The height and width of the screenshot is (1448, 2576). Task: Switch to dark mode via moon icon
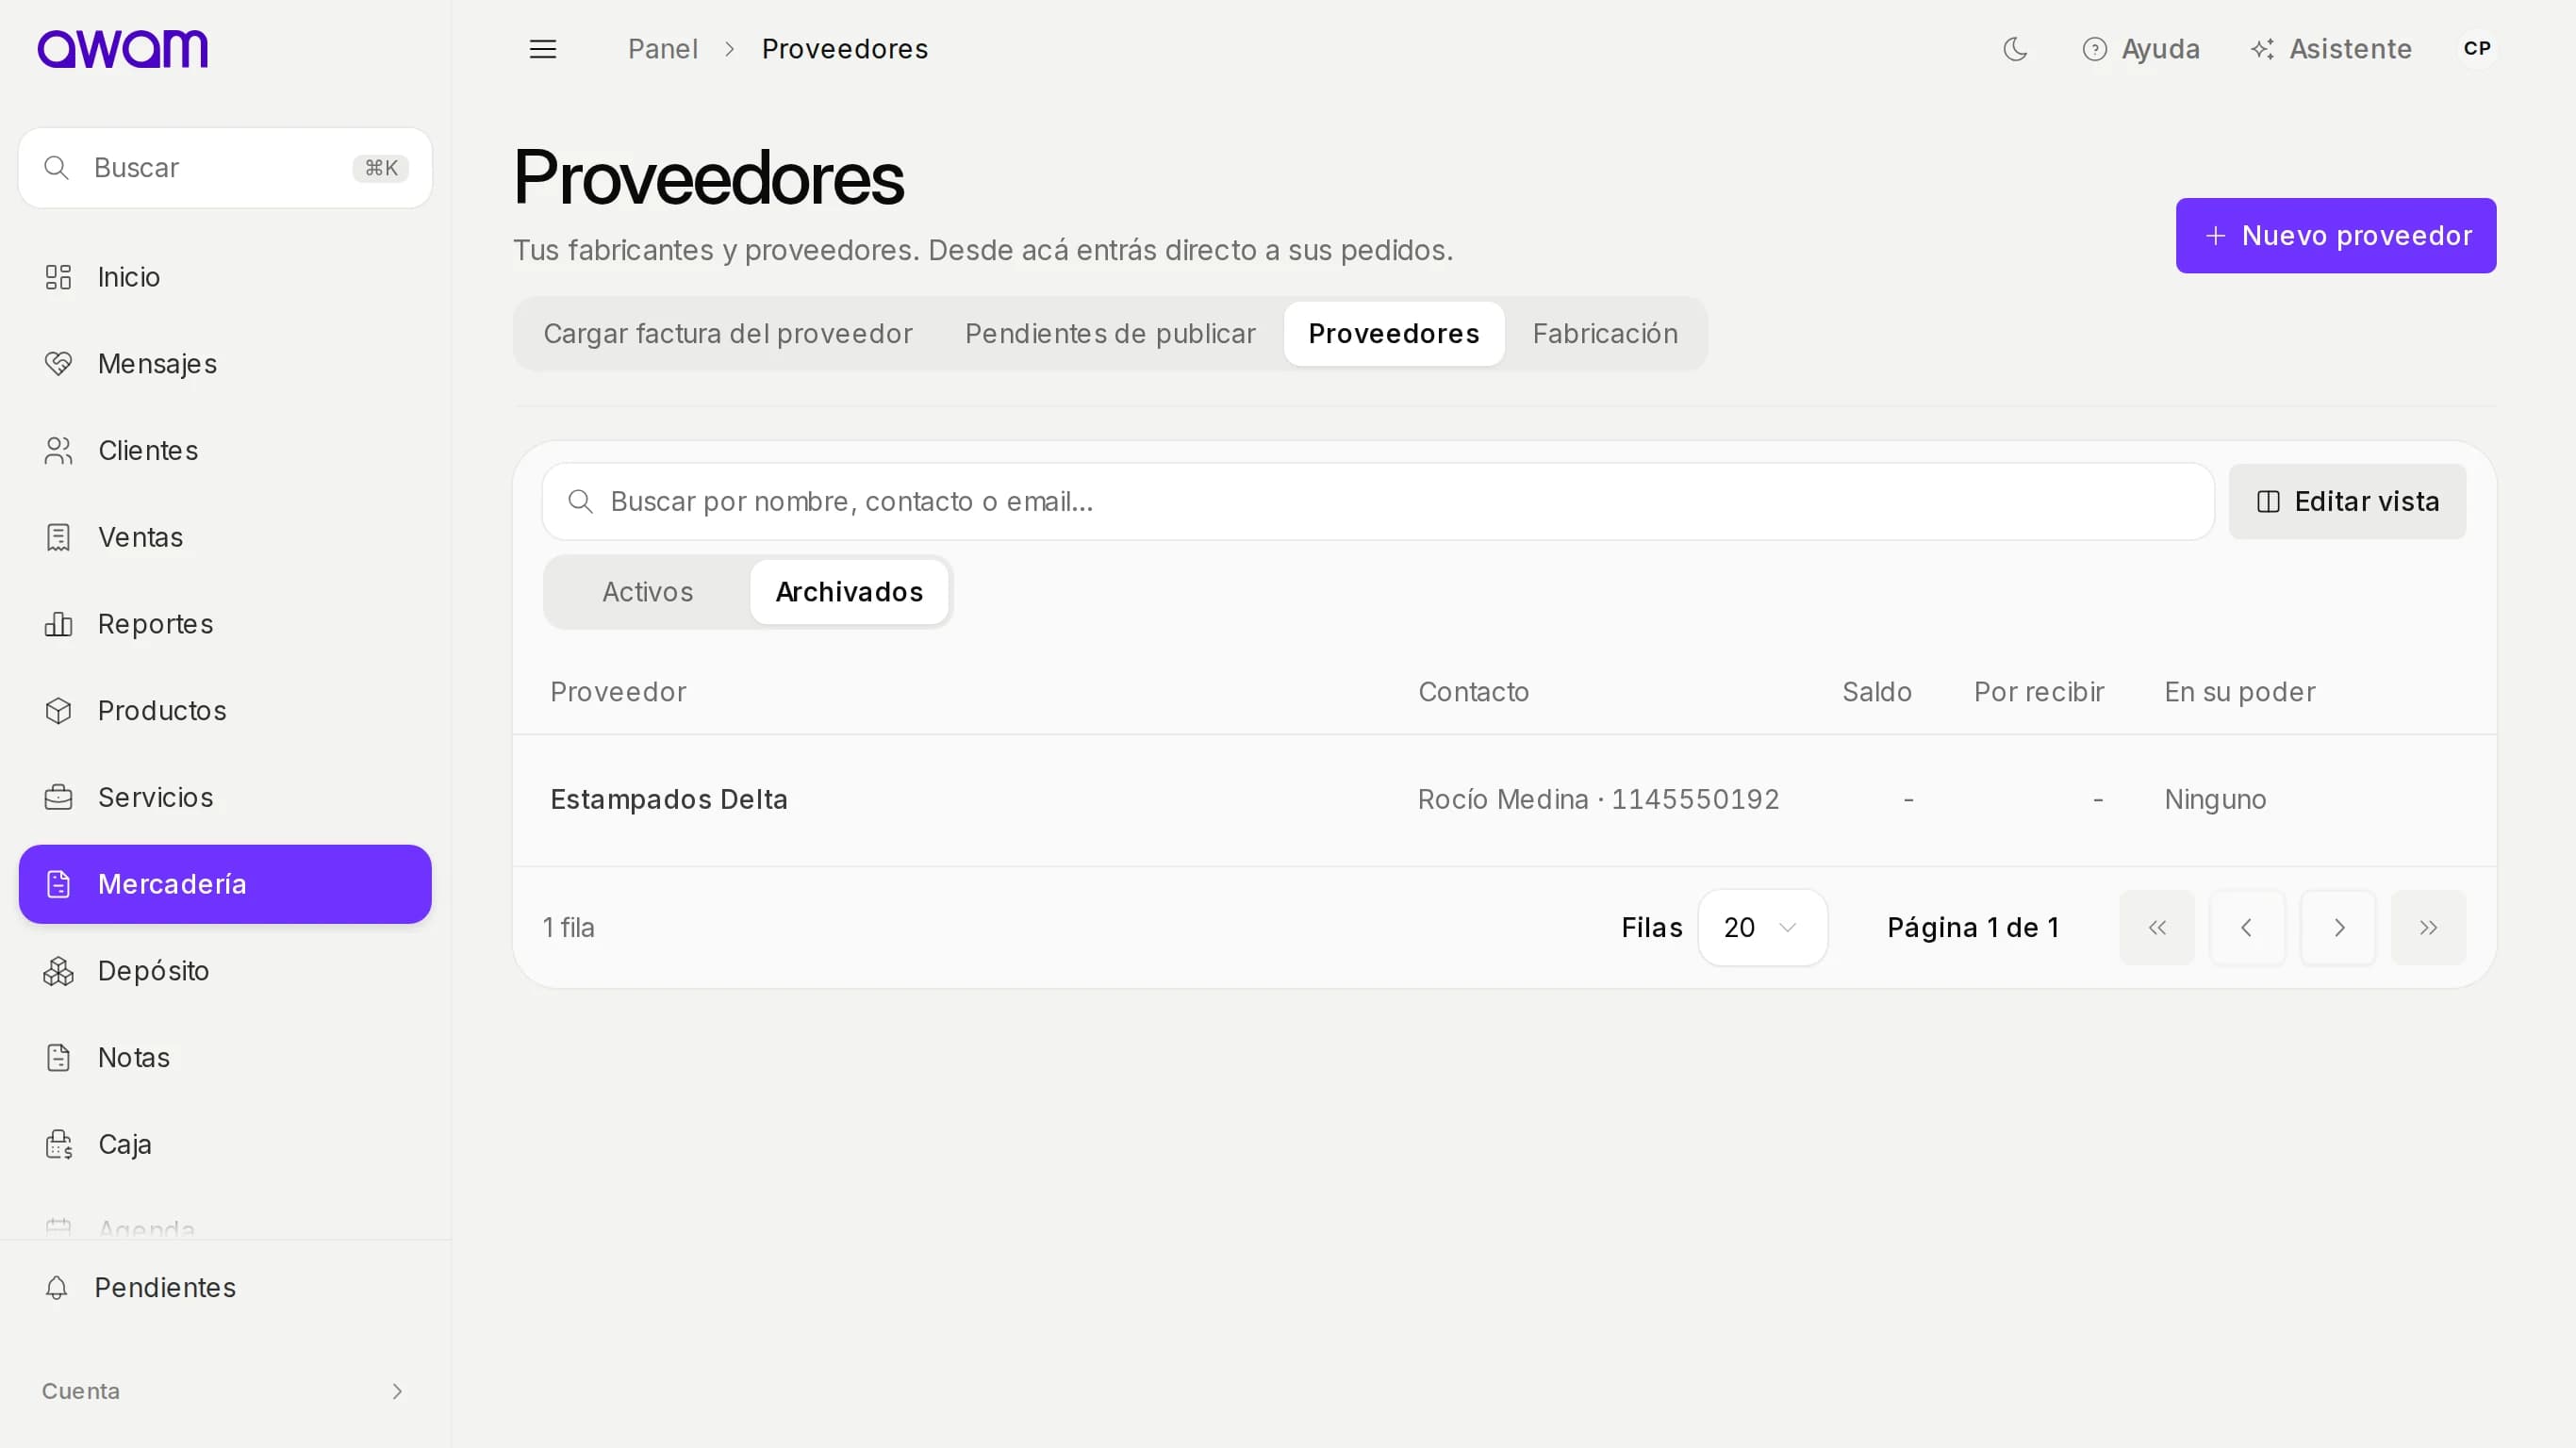[x=2015, y=49]
